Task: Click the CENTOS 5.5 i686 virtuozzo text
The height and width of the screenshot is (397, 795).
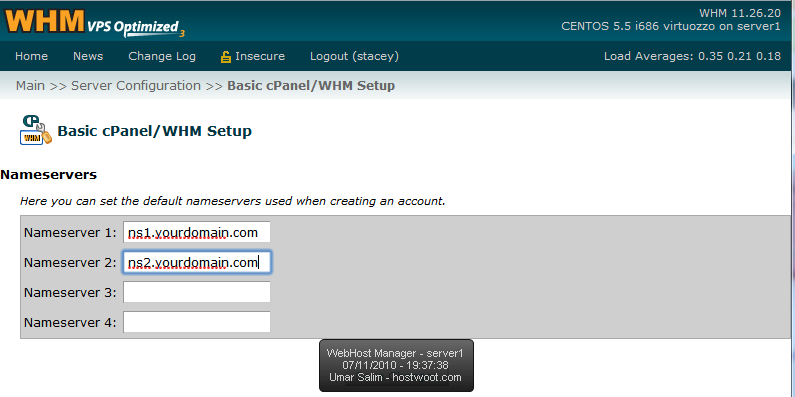Action: [671, 26]
